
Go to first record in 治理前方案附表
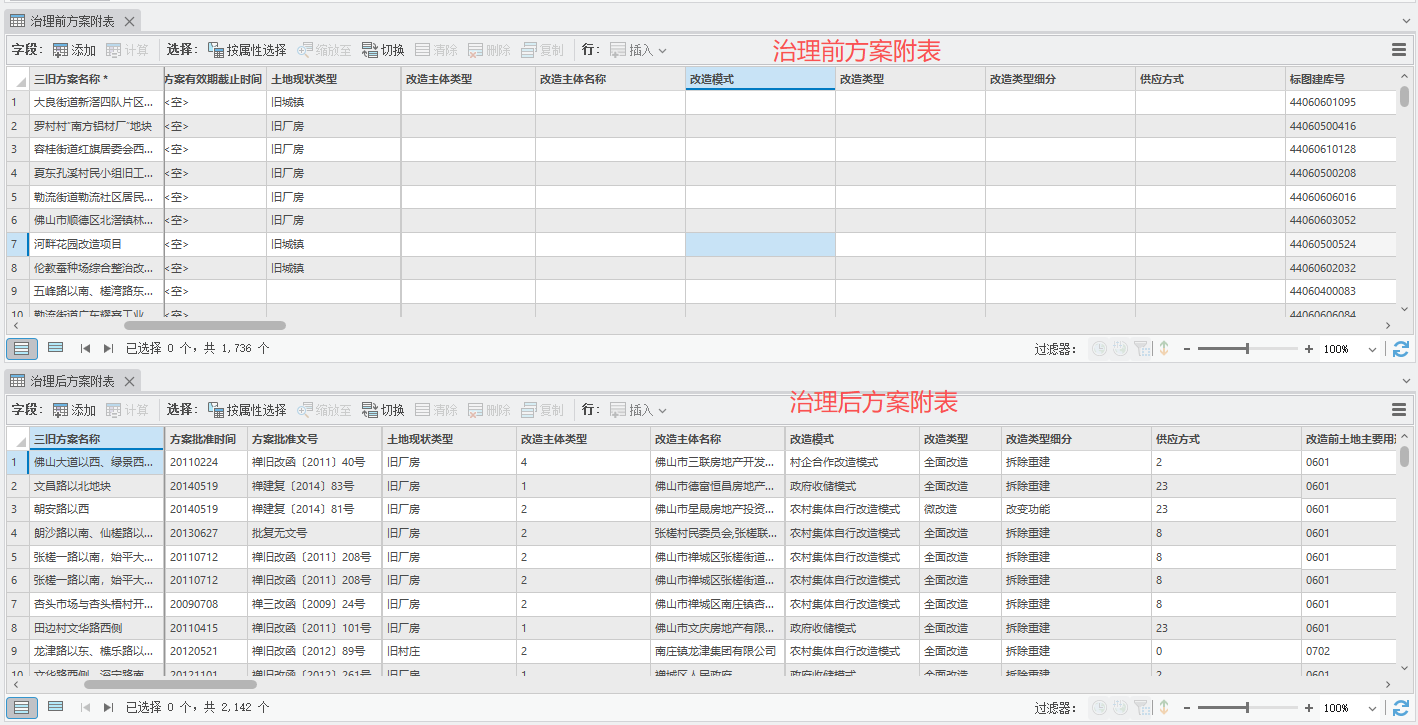(x=85, y=349)
